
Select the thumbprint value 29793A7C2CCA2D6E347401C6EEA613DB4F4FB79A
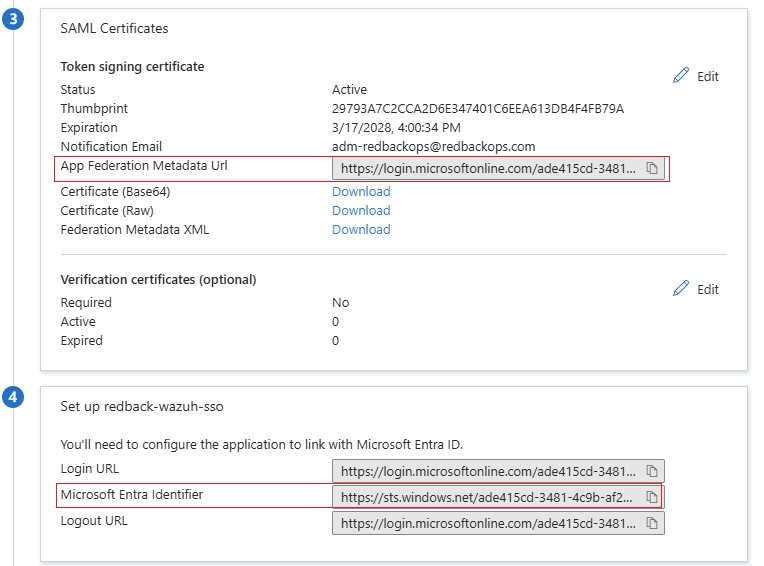click(478, 108)
